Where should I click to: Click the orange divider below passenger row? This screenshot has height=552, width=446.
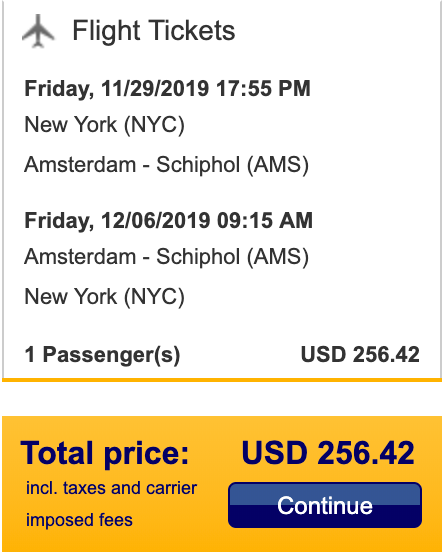(x=222, y=380)
